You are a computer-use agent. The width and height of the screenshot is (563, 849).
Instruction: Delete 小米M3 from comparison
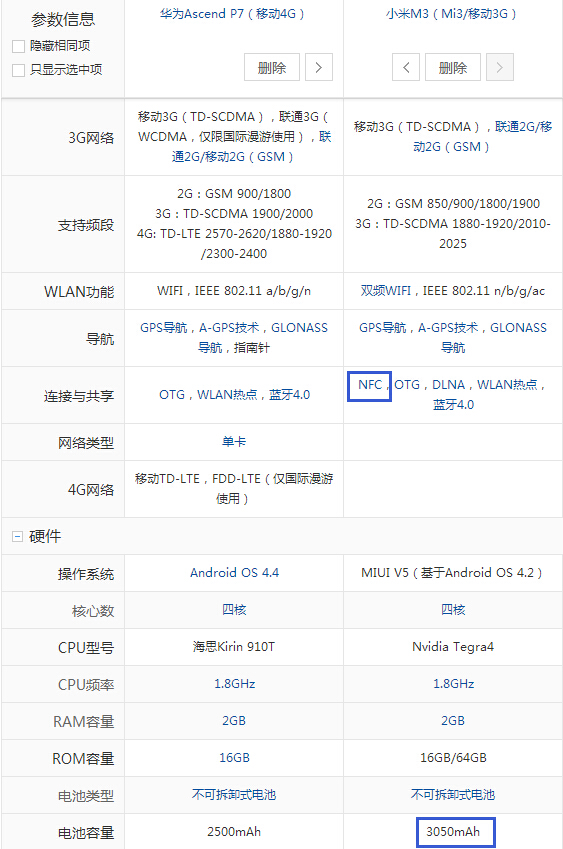click(x=453, y=68)
